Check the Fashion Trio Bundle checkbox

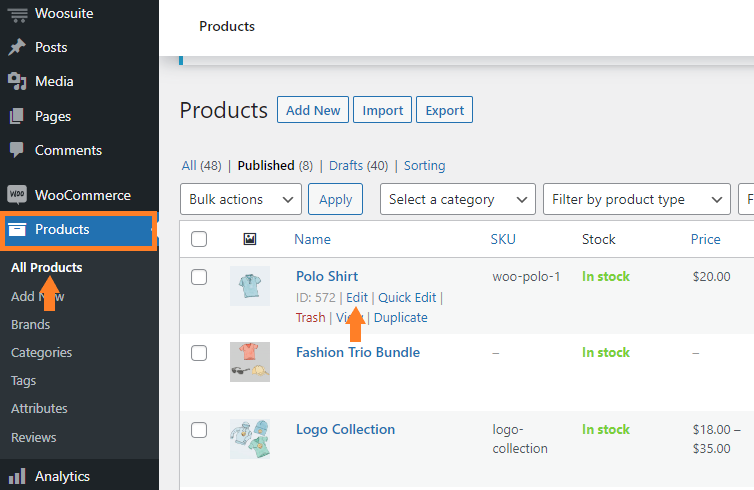(199, 353)
